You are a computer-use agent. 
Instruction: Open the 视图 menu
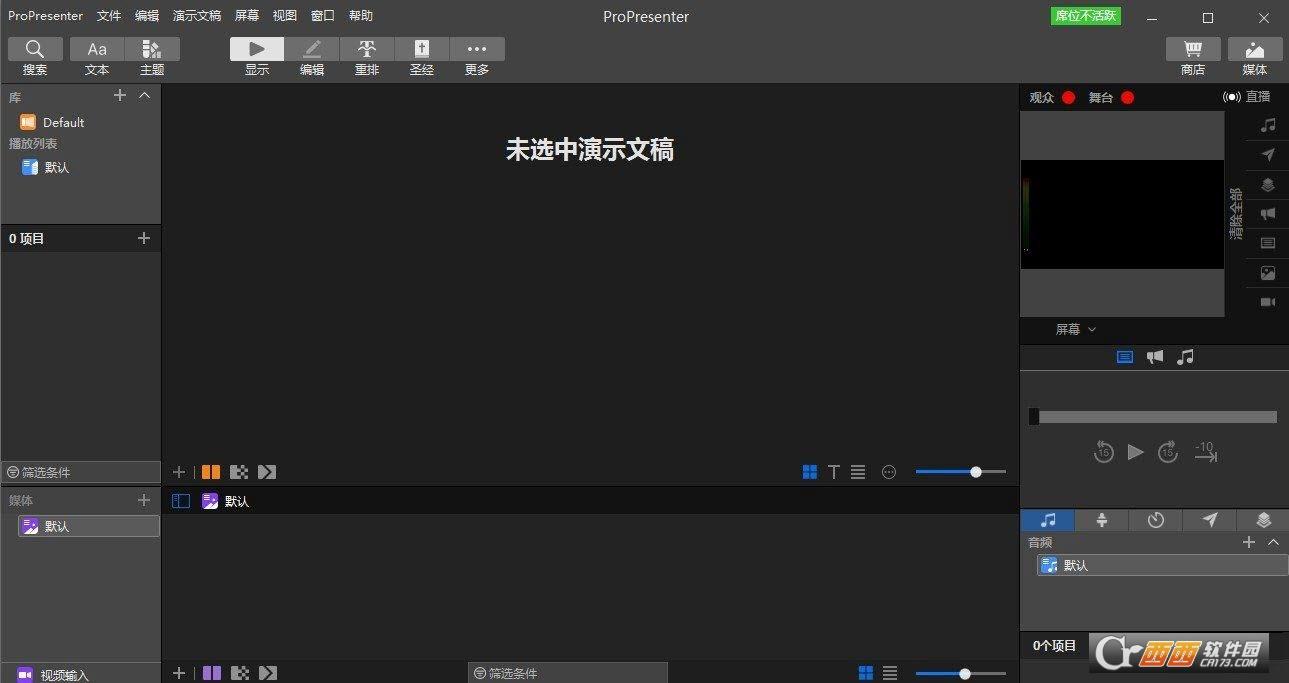pos(285,16)
